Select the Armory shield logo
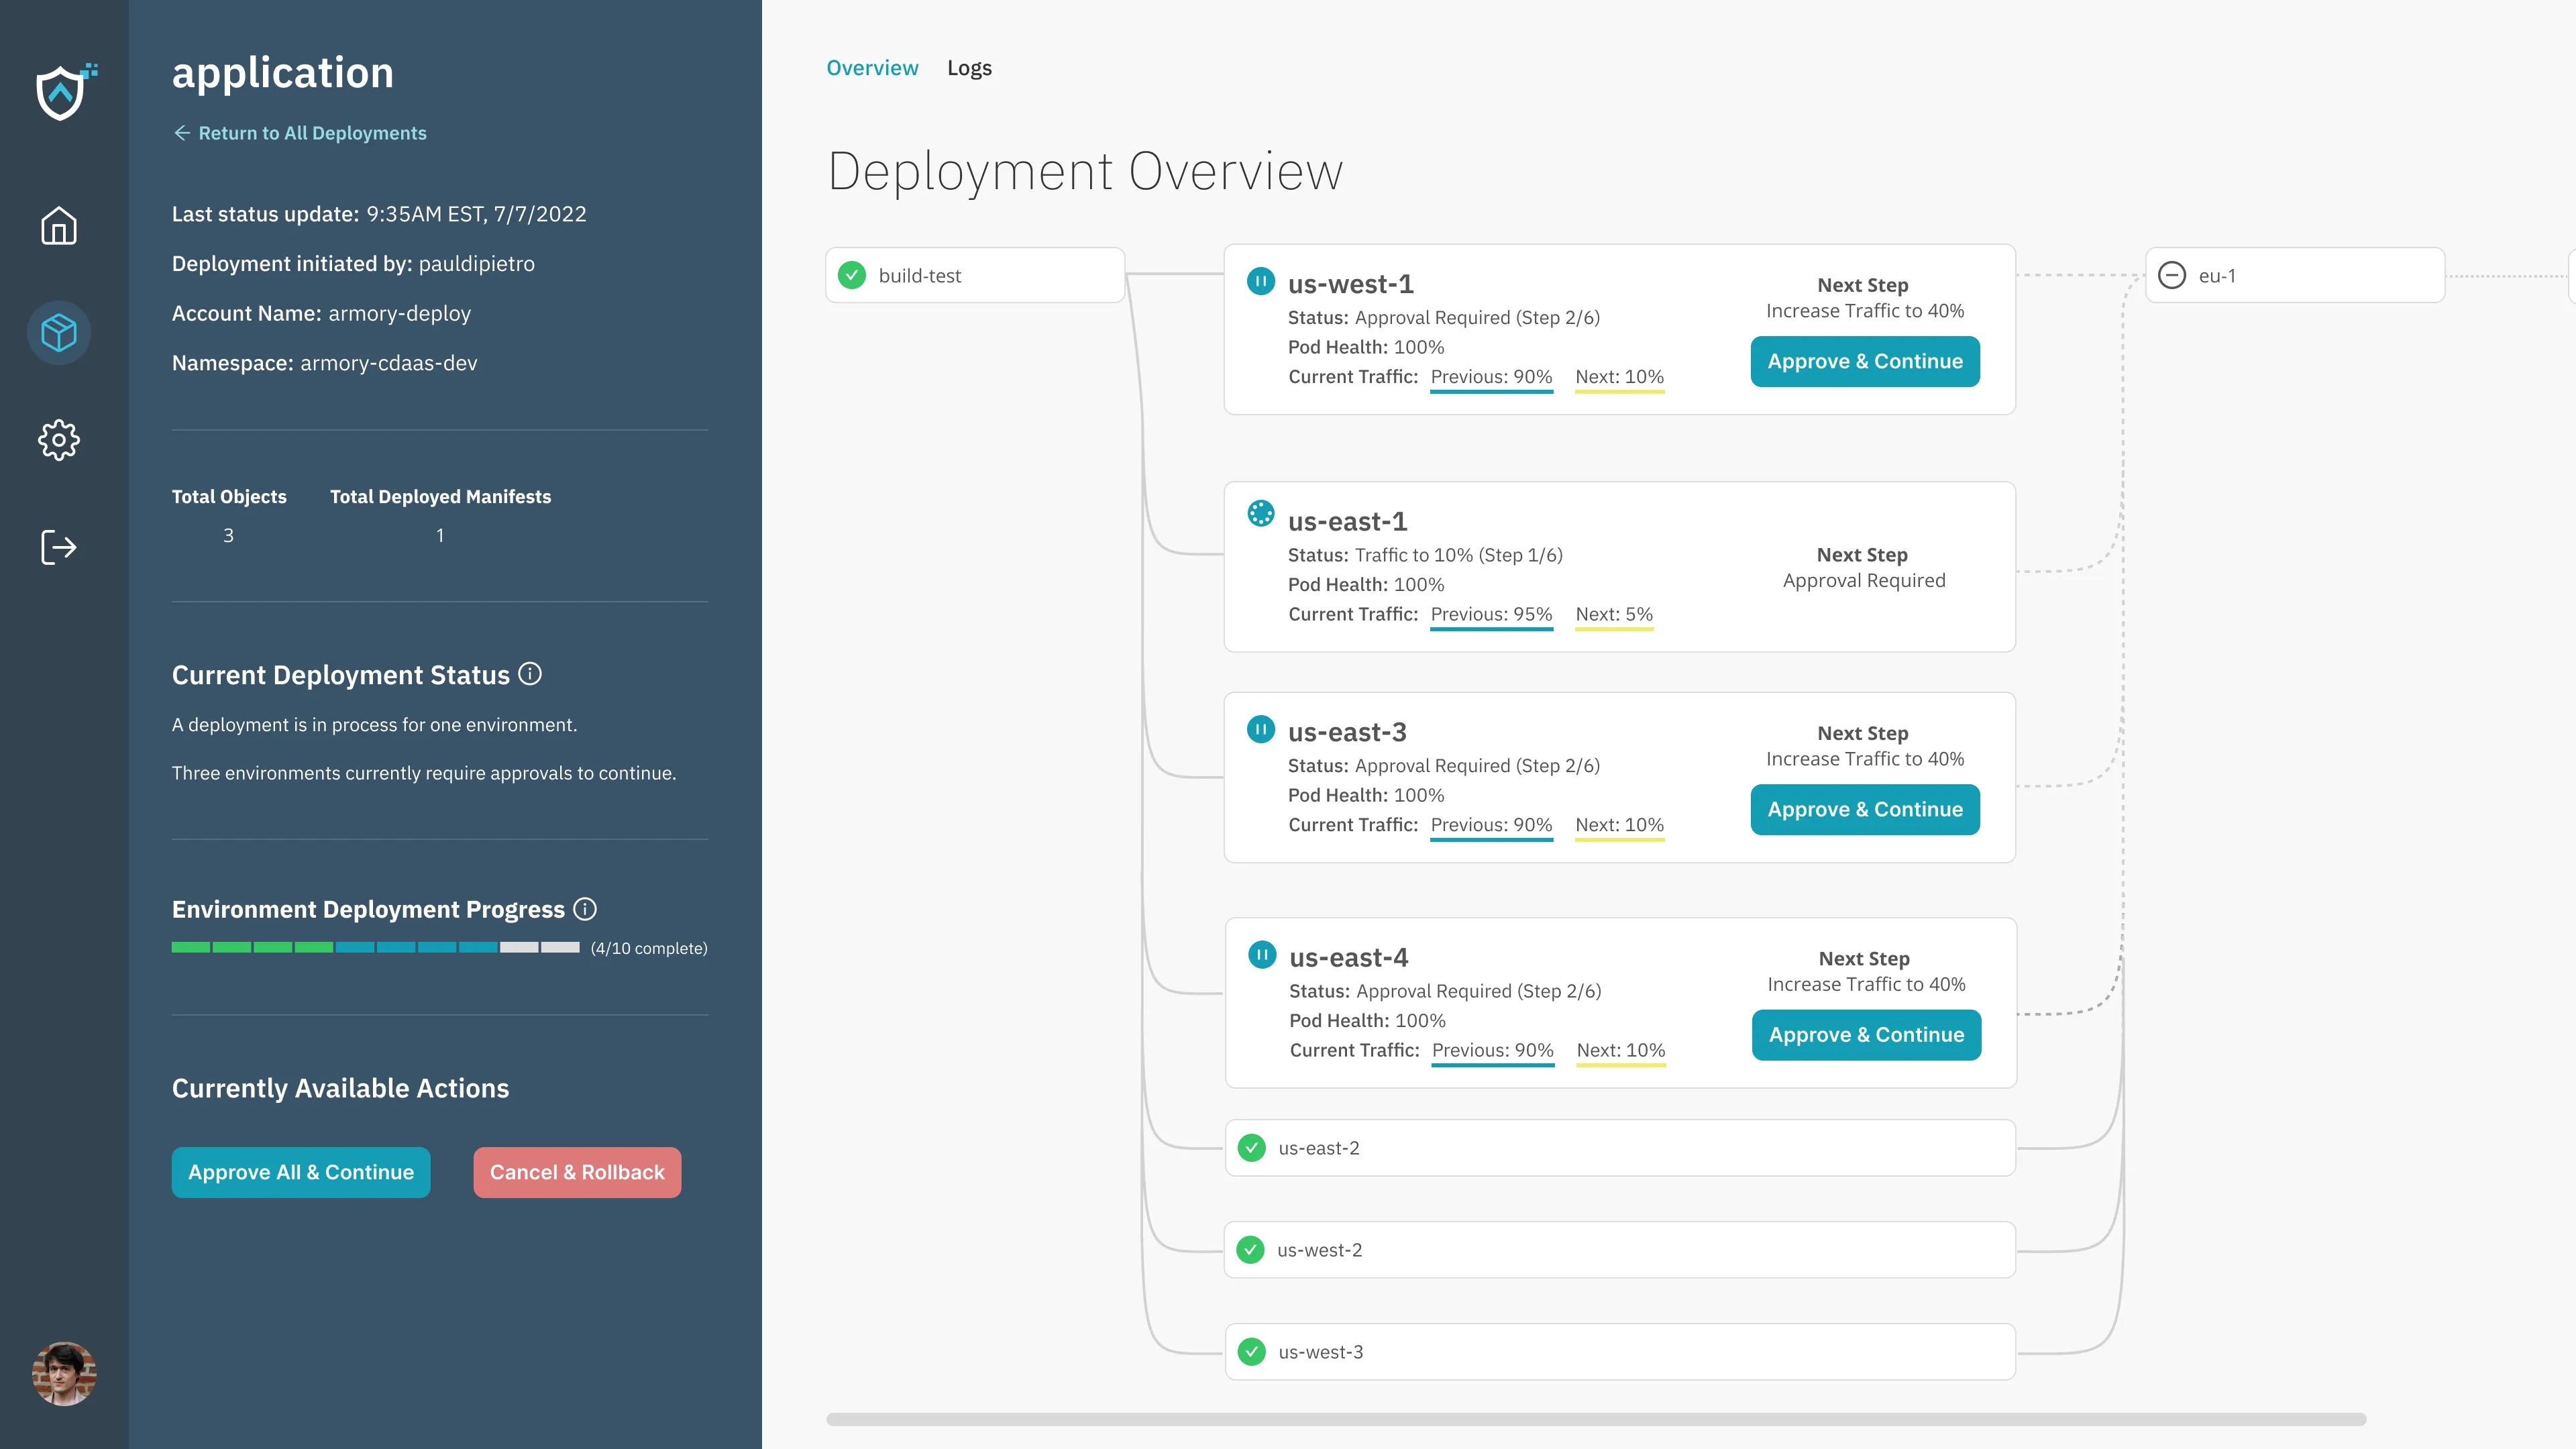This screenshot has width=2576, height=1449. [x=60, y=92]
